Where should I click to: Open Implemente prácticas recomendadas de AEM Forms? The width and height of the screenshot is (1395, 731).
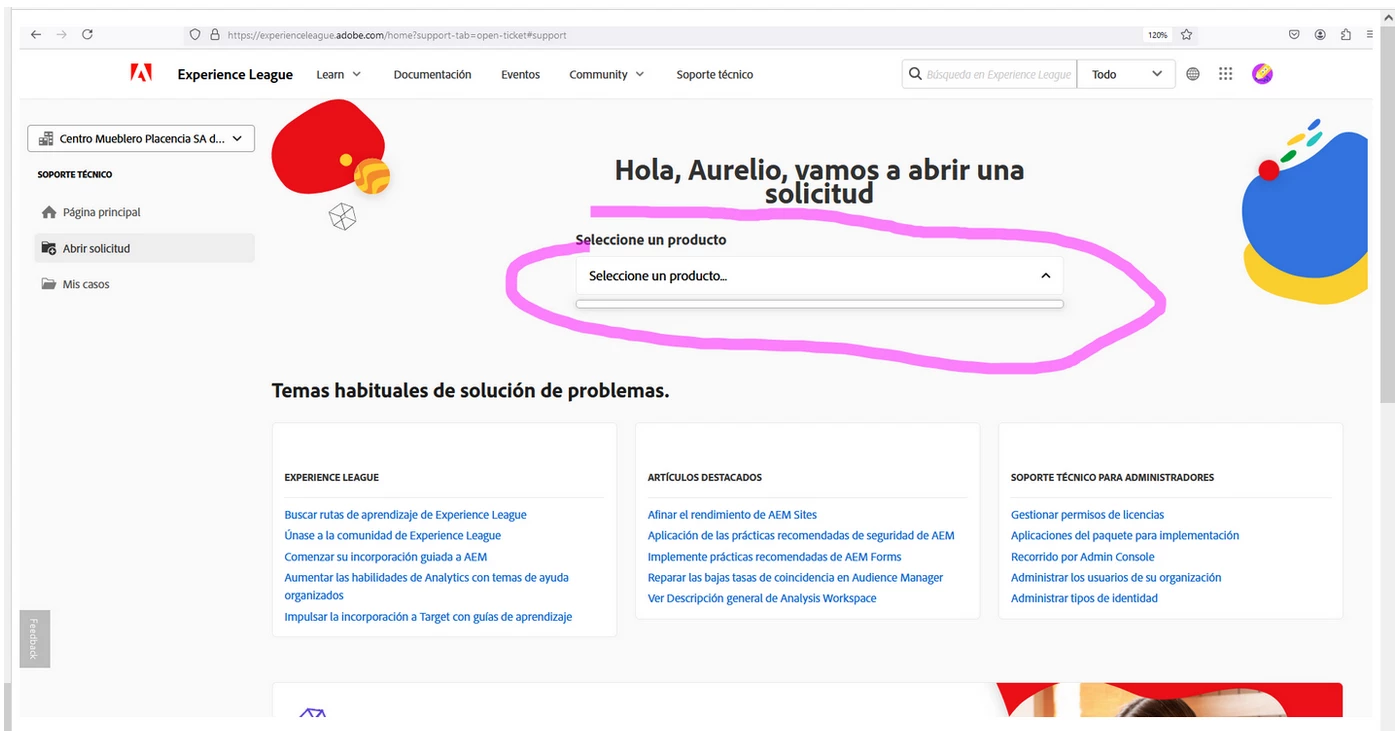(x=774, y=557)
